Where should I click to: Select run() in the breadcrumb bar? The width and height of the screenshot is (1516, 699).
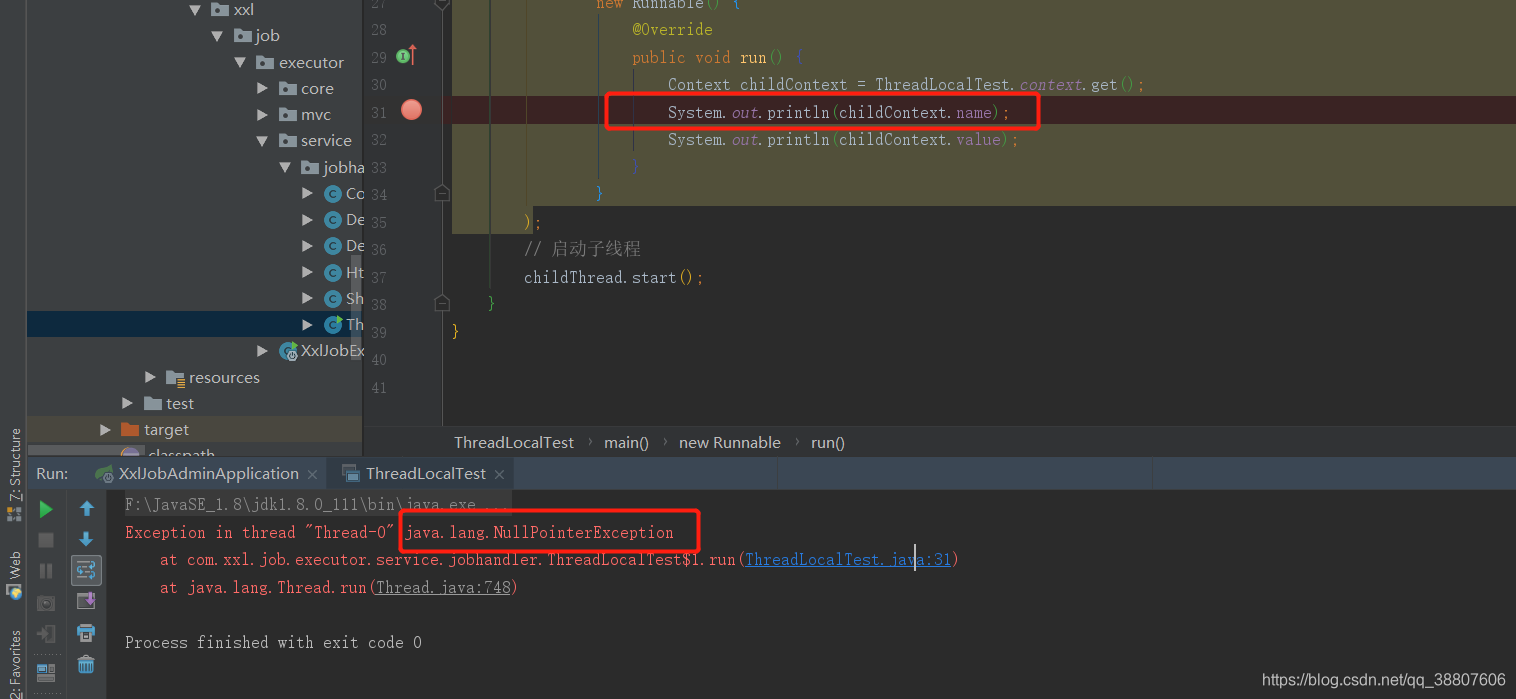pyautogui.click(x=827, y=442)
